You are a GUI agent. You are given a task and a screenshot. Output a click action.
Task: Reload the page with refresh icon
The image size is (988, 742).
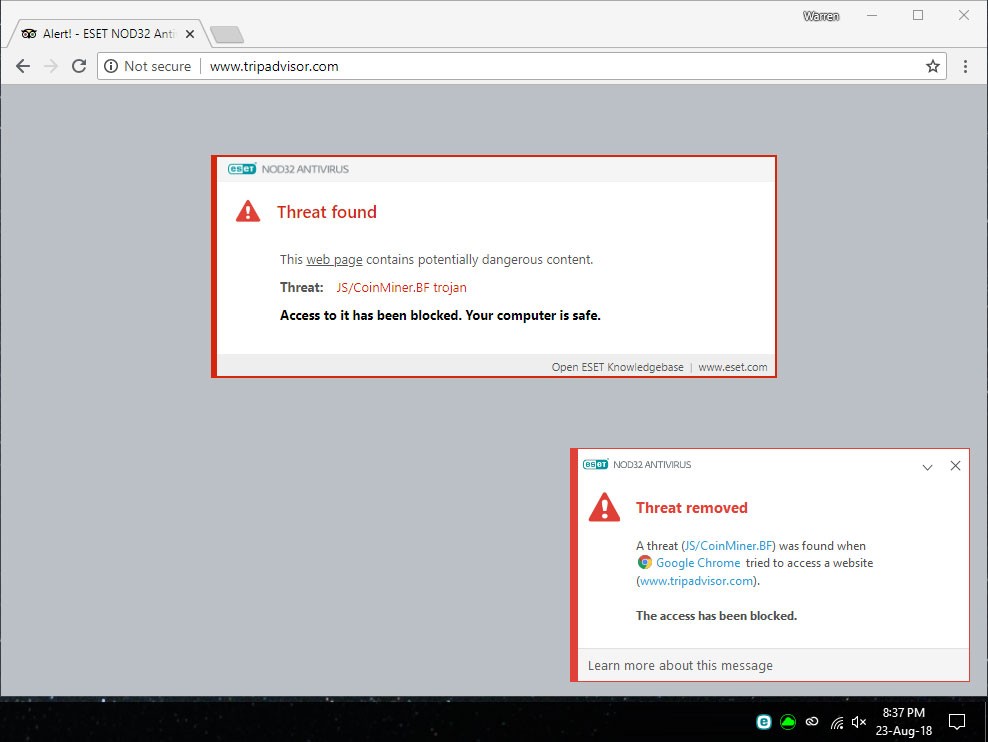tap(79, 66)
